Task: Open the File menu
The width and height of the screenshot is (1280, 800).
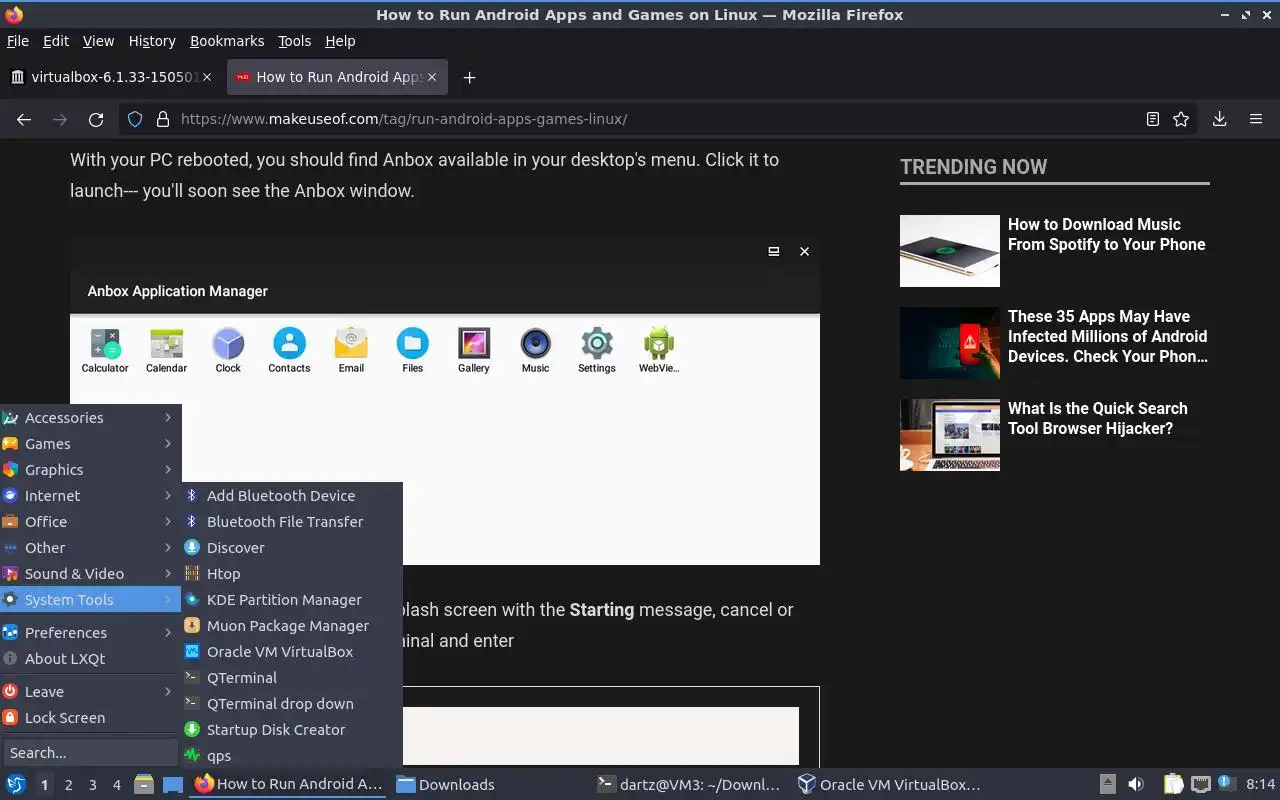Action: (x=18, y=41)
